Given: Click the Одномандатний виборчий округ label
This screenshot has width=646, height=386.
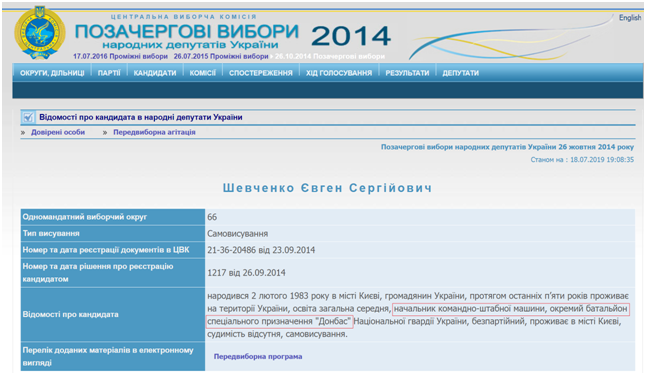Looking at the screenshot, I should pos(85,217).
